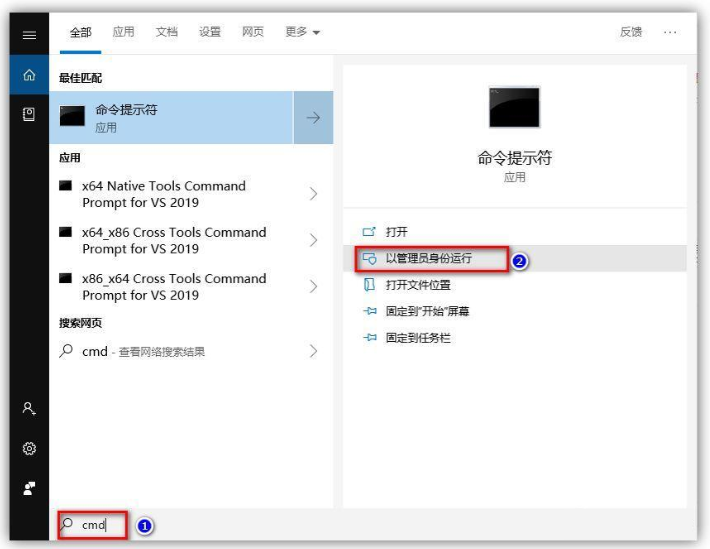Select the Home icon in the sidebar
Image resolution: width=710 pixels, height=549 pixels.
click(29, 75)
